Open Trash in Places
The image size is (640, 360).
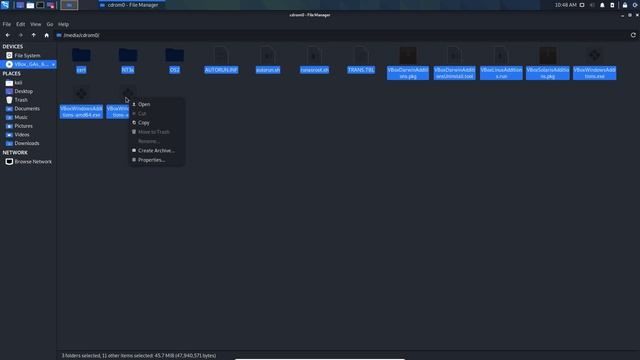[x=28, y=100]
